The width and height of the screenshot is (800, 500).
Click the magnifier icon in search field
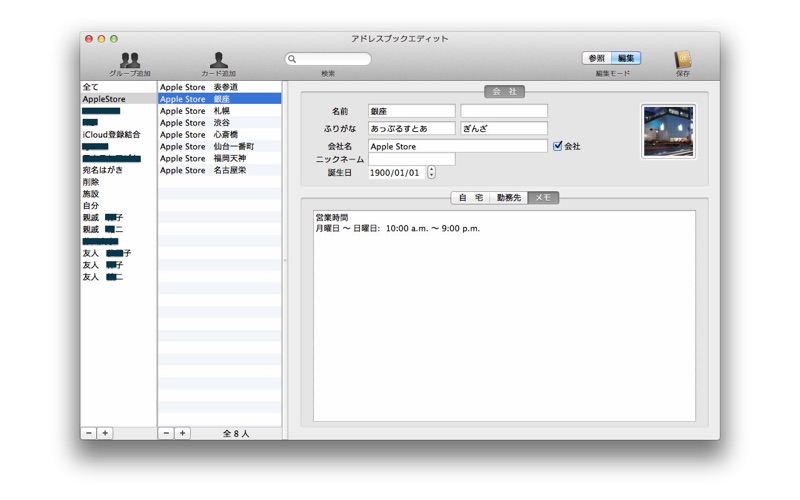click(292, 59)
